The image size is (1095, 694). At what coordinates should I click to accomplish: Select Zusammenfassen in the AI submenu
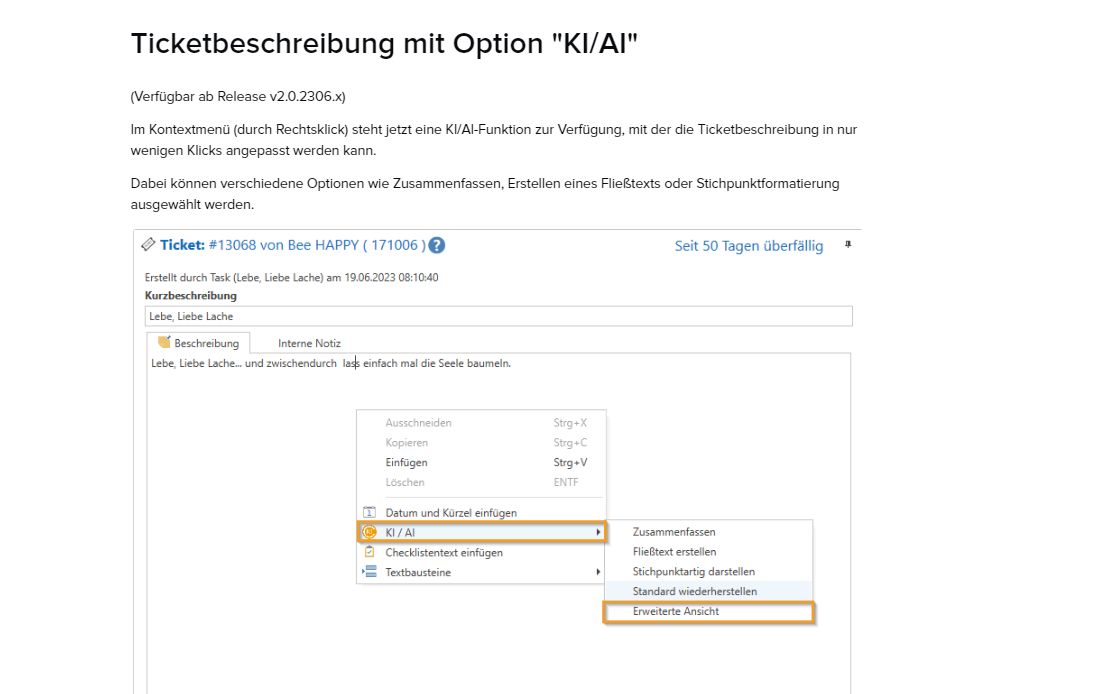coord(674,532)
